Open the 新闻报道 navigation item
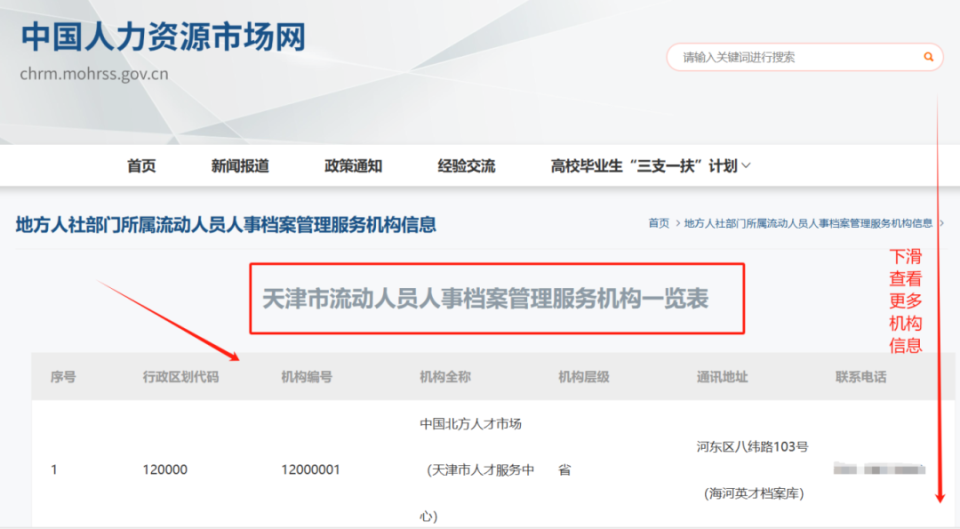Image resolution: width=960 pixels, height=529 pixels. coord(240,166)
